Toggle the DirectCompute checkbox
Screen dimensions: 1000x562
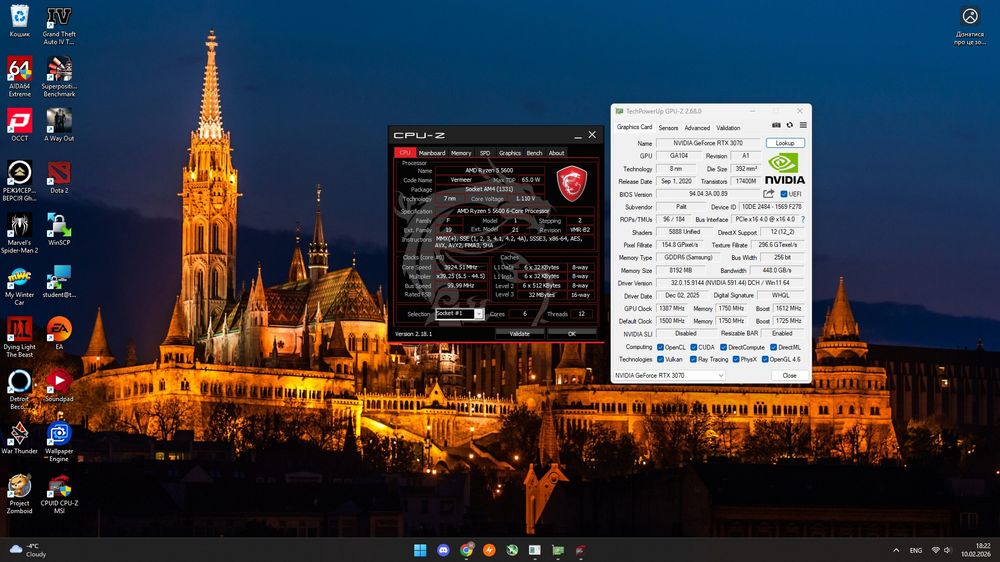click(723, 347)
